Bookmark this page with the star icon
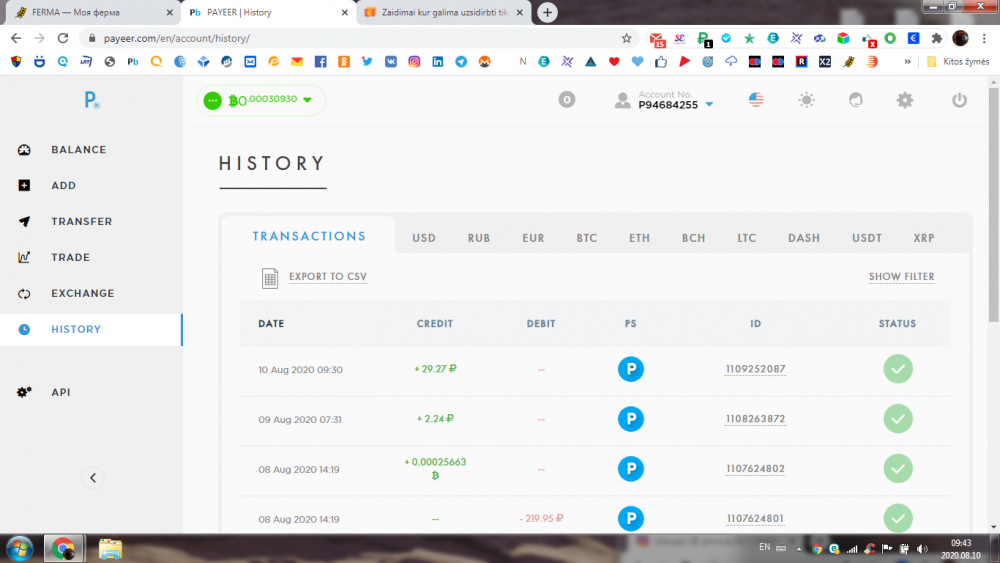The height and width of the screenshot is (563, 1000). click(x=627, y=38)
